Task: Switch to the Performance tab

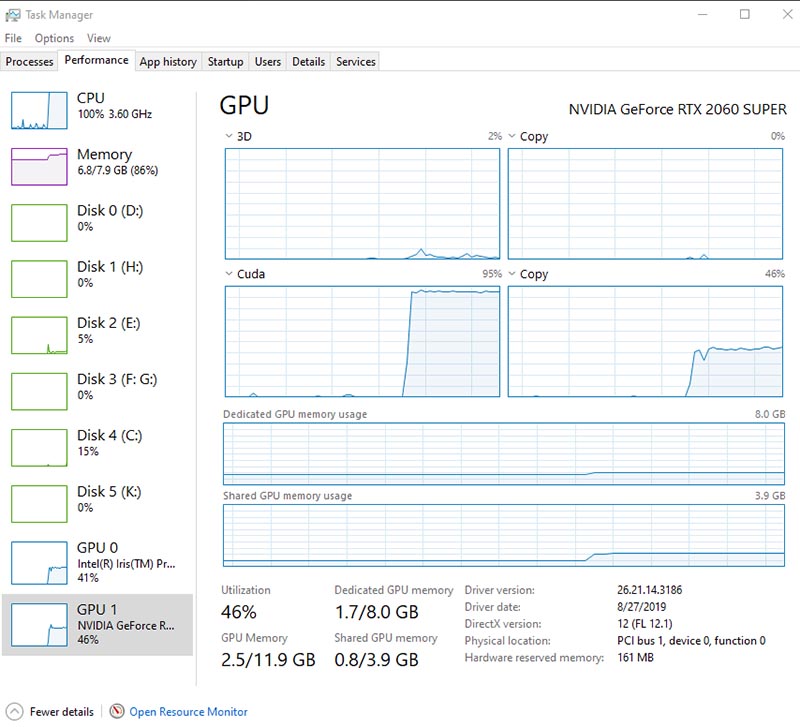Action: 96,60
